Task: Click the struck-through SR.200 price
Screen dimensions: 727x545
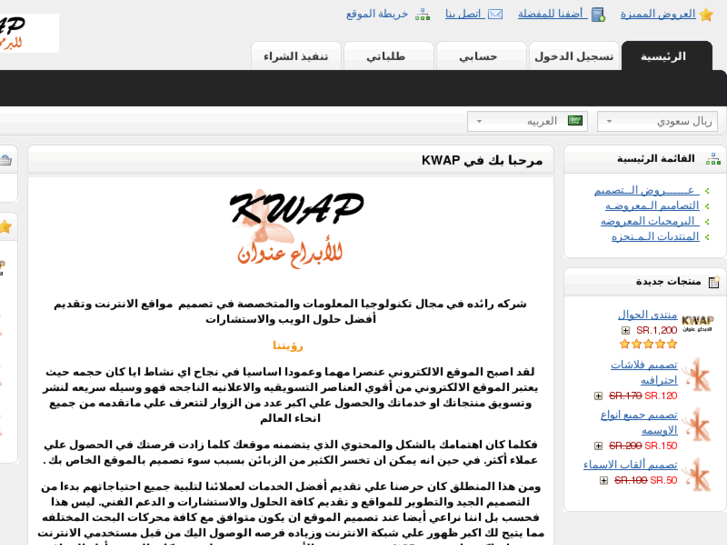Action: (x=625, y=446)
